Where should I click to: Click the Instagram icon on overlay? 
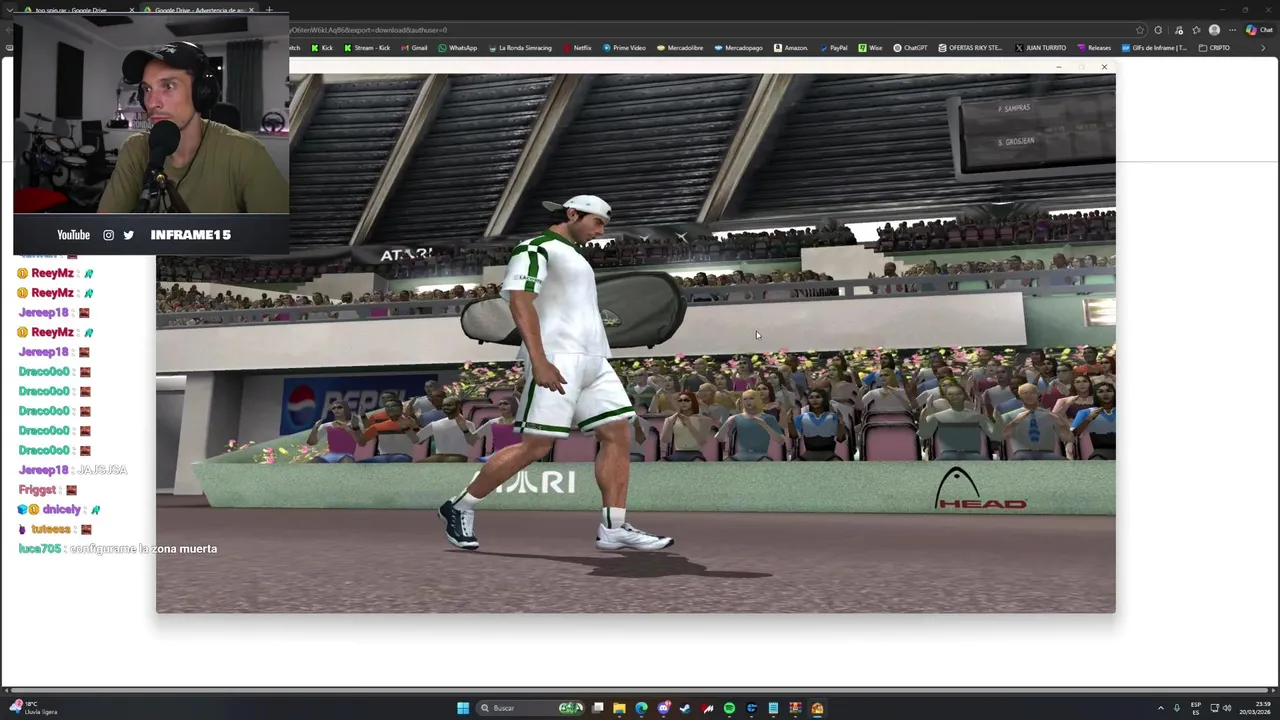[108, 235]
